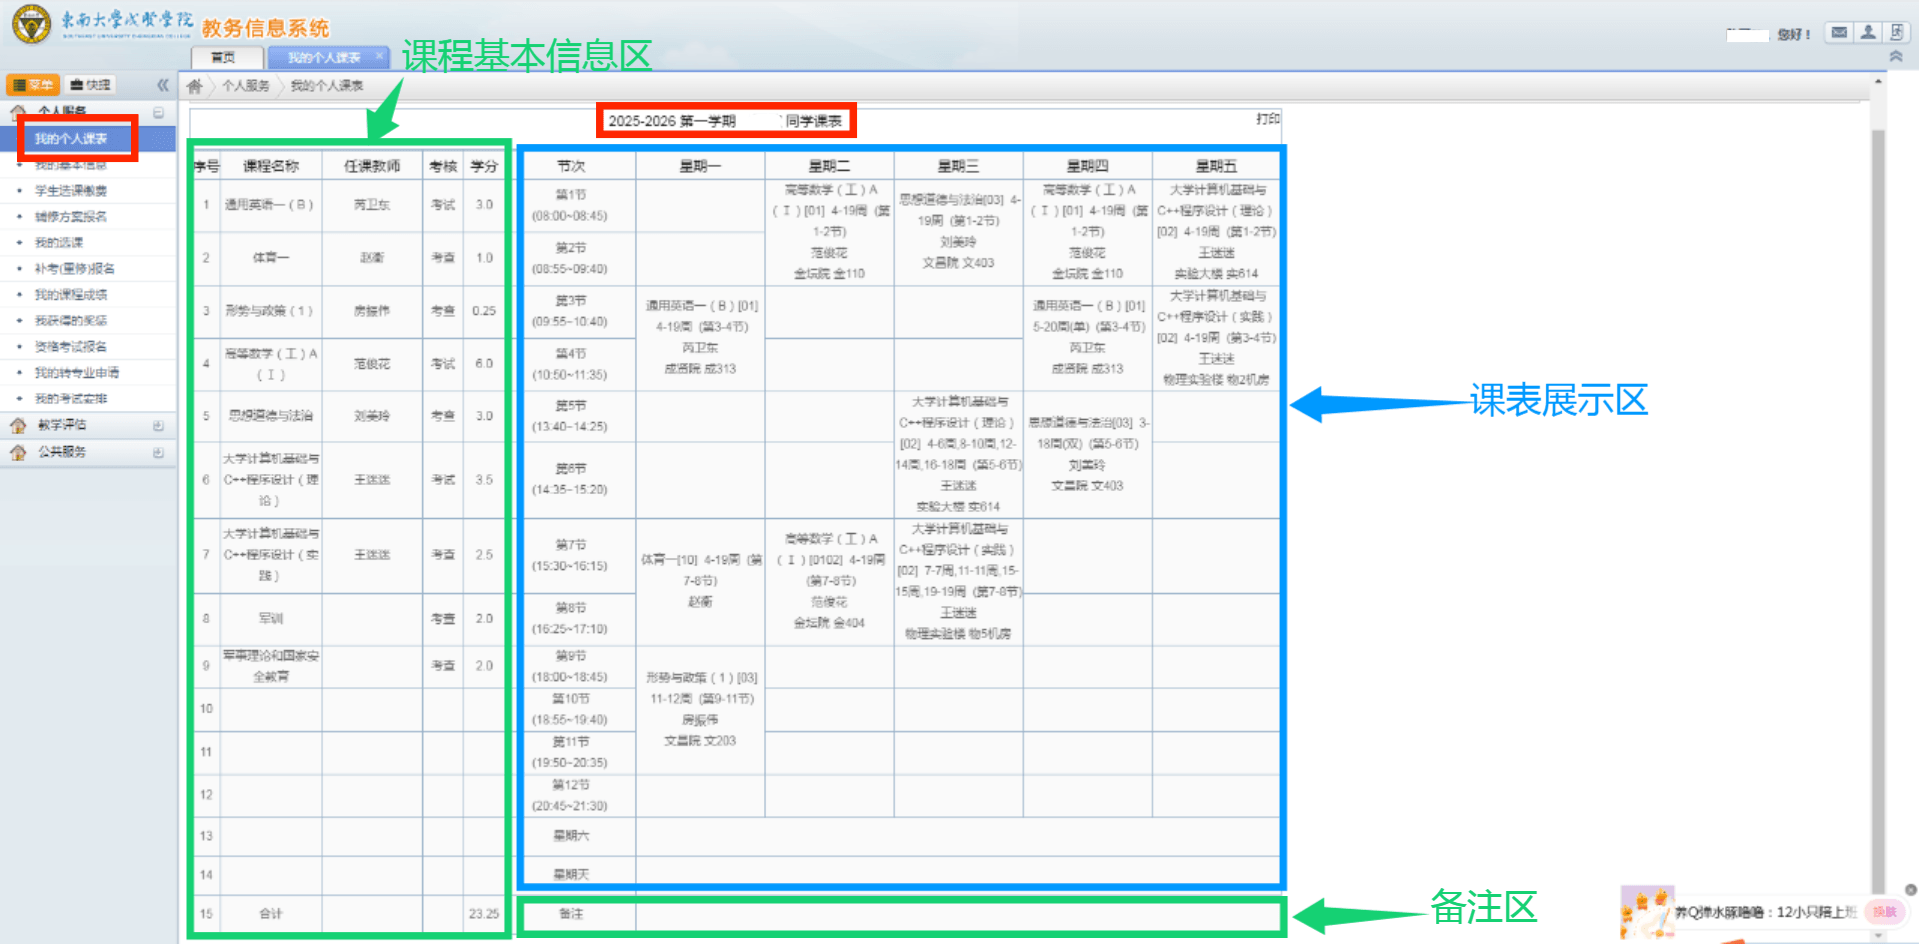The height and width of the screenshot is (944, 1919).
Task: Open the mail envelope icon in header
Action: [1839, 33]
